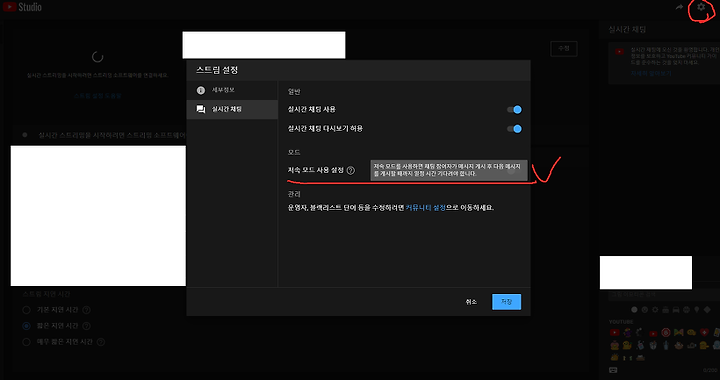Select the car emoji category
Screen dimensions: 720x380
point(676,310)
